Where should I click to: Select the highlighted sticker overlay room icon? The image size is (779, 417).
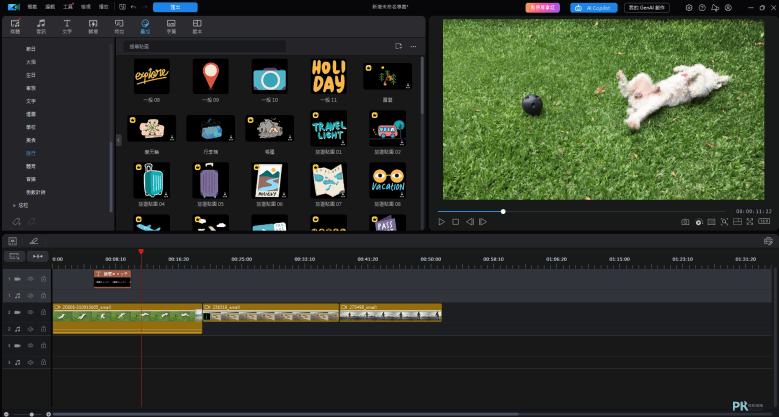tap(145, 26)
